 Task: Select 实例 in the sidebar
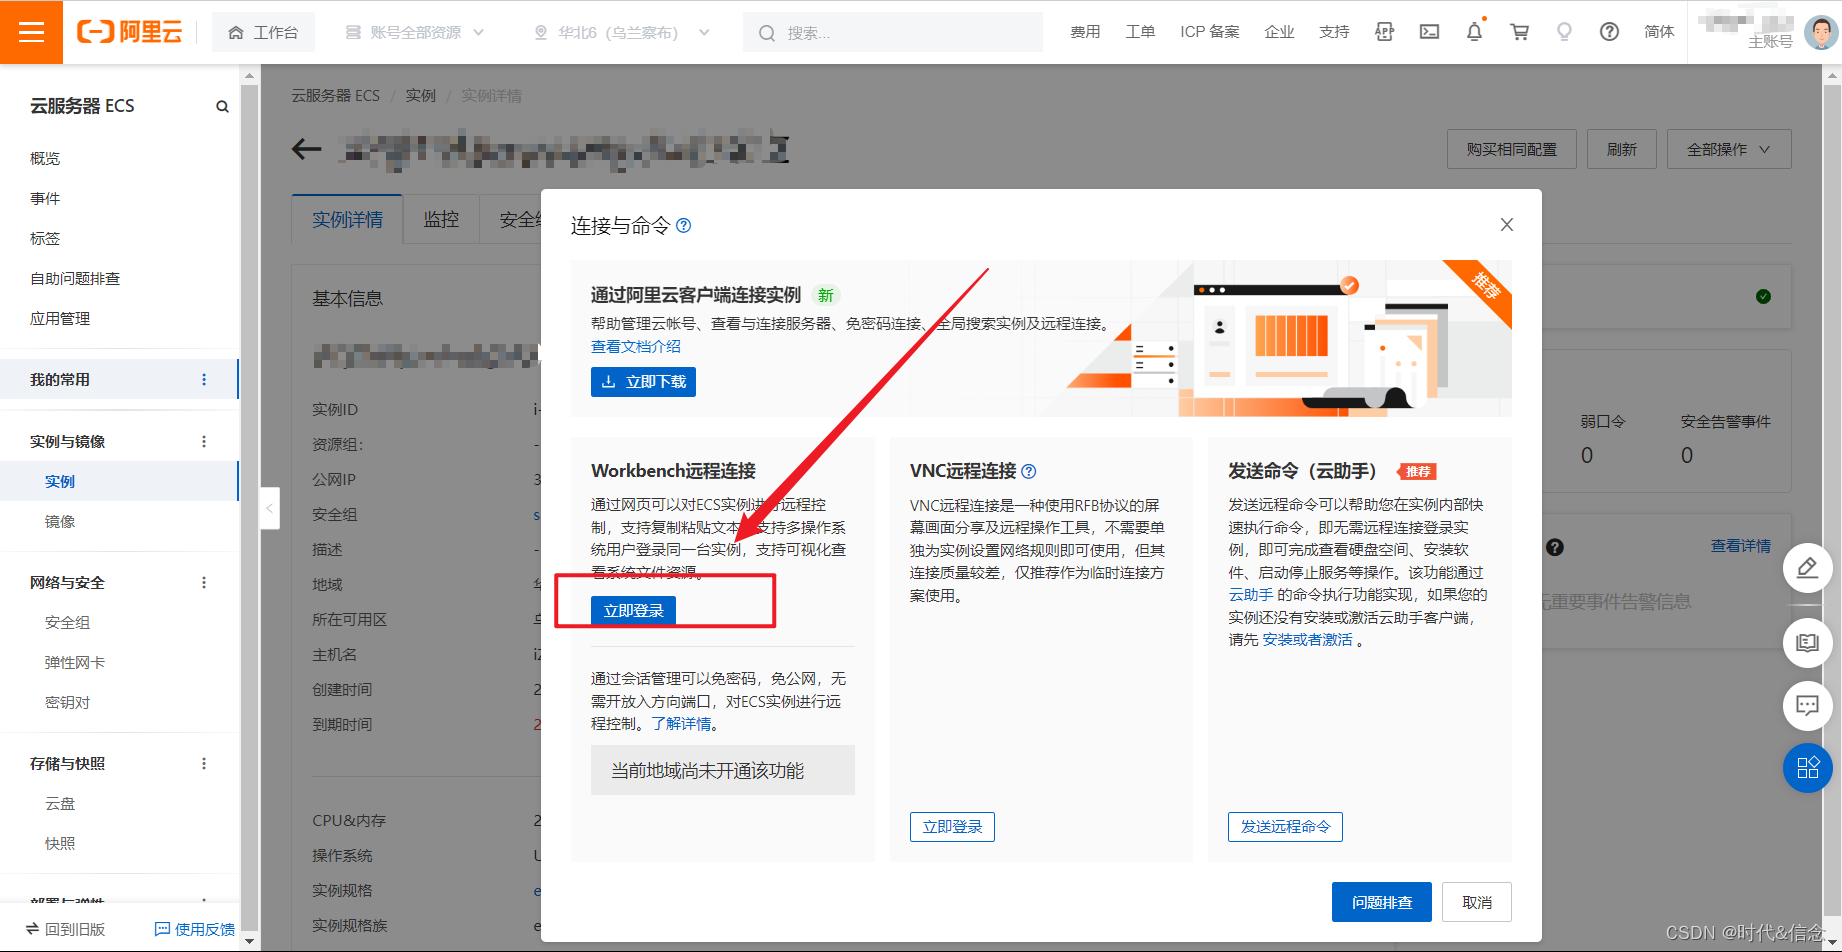pyautogui.click(x=60, y=481)
